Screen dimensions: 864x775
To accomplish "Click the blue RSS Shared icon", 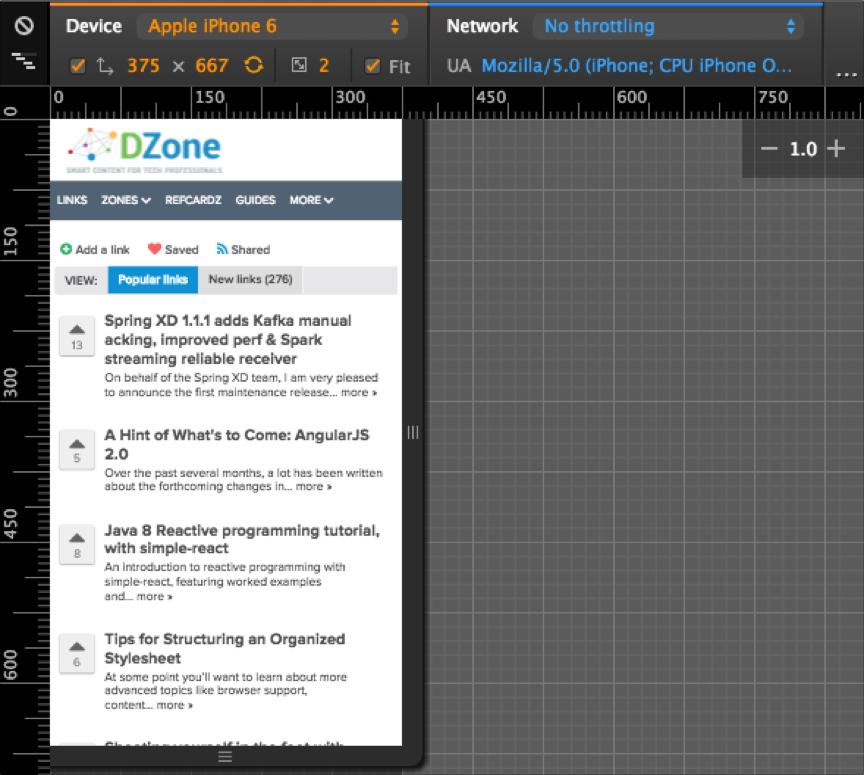I will click(222, 249).
